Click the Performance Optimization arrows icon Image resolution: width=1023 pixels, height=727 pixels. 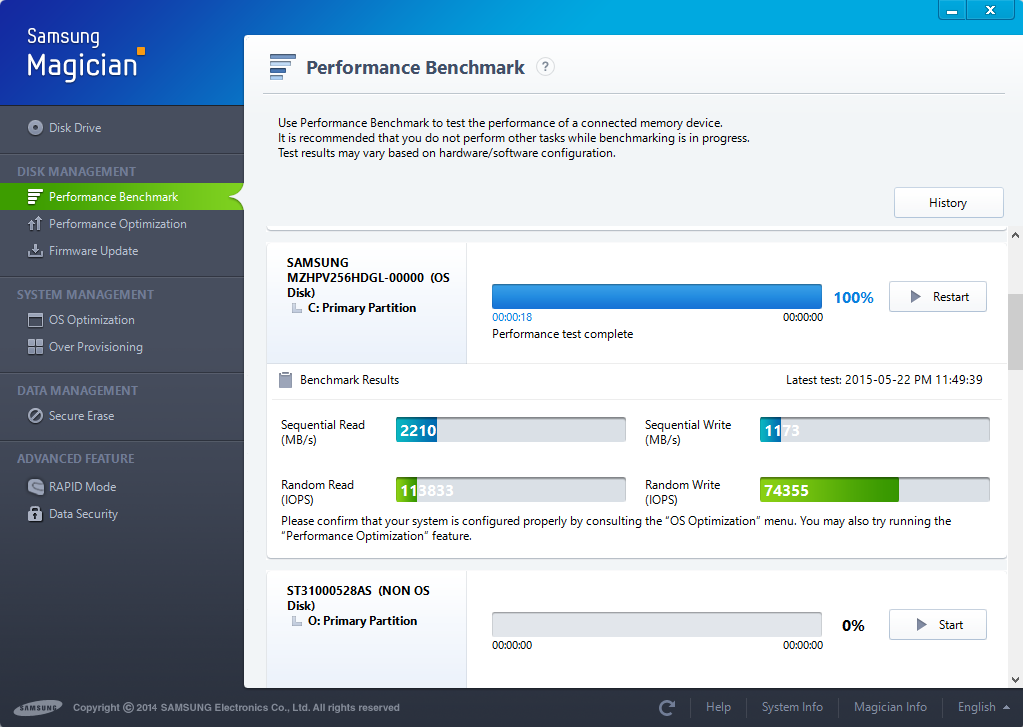tap(35, 224)
